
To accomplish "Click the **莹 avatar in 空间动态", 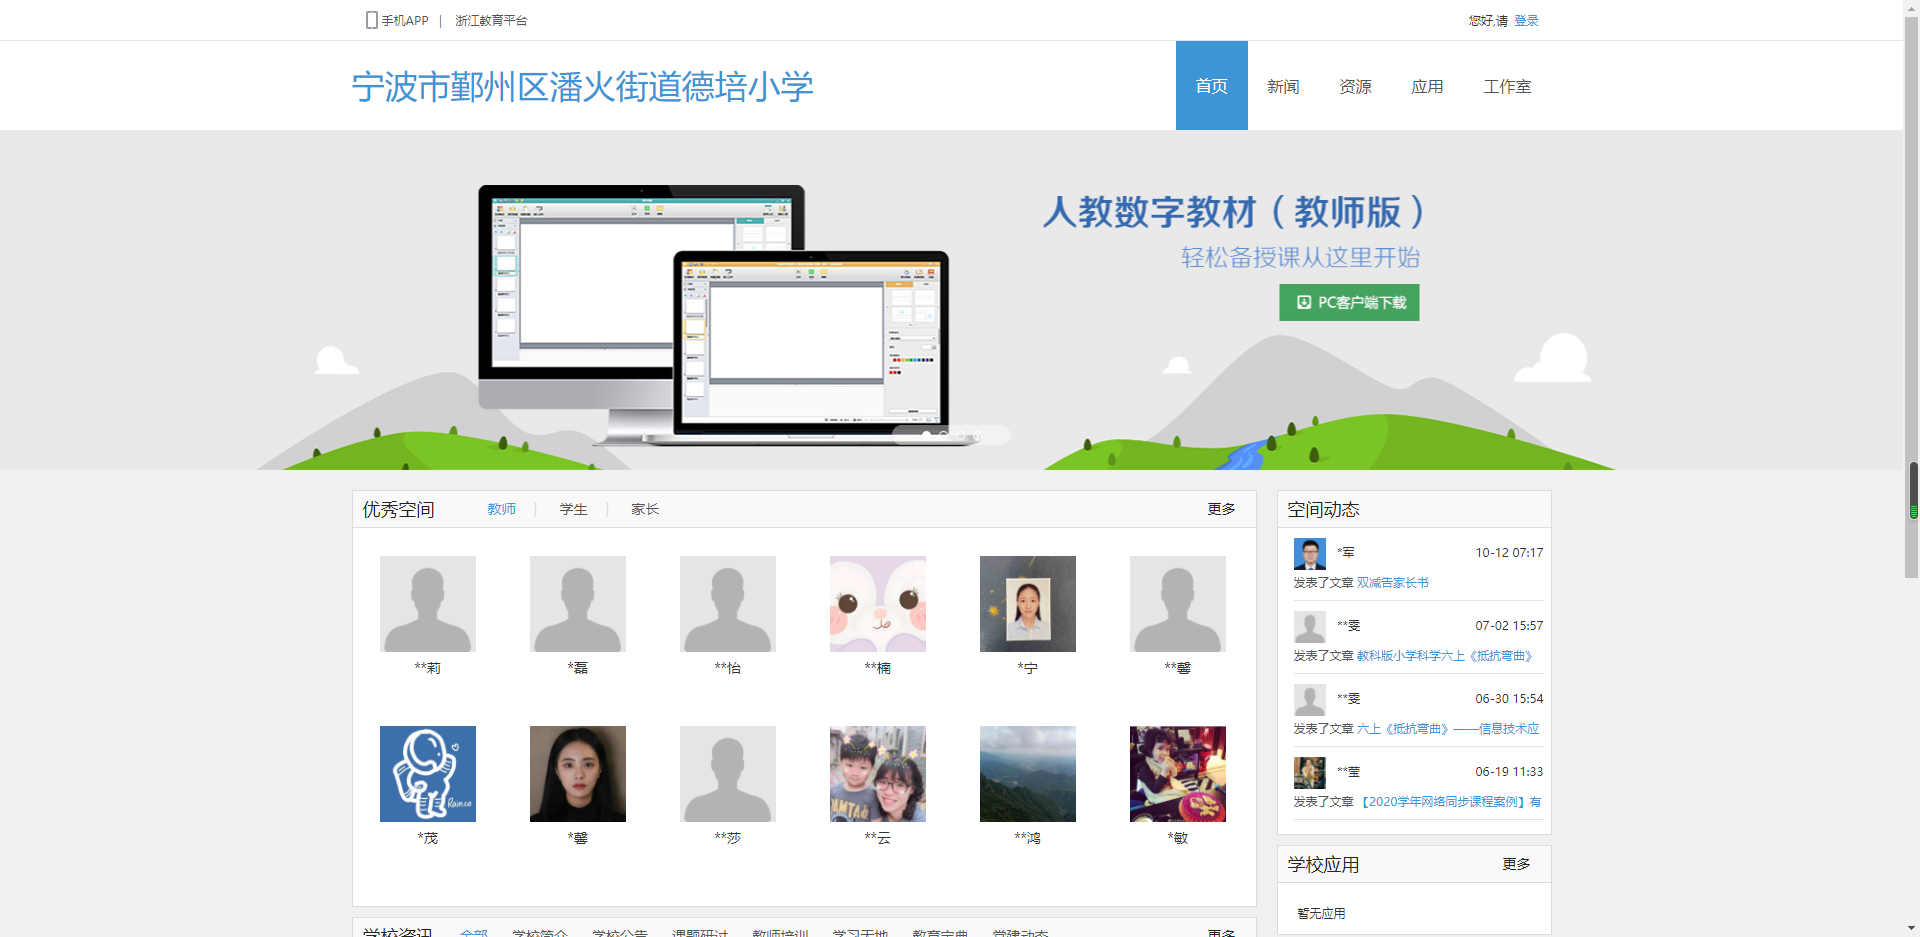I will click(1309, 772).
